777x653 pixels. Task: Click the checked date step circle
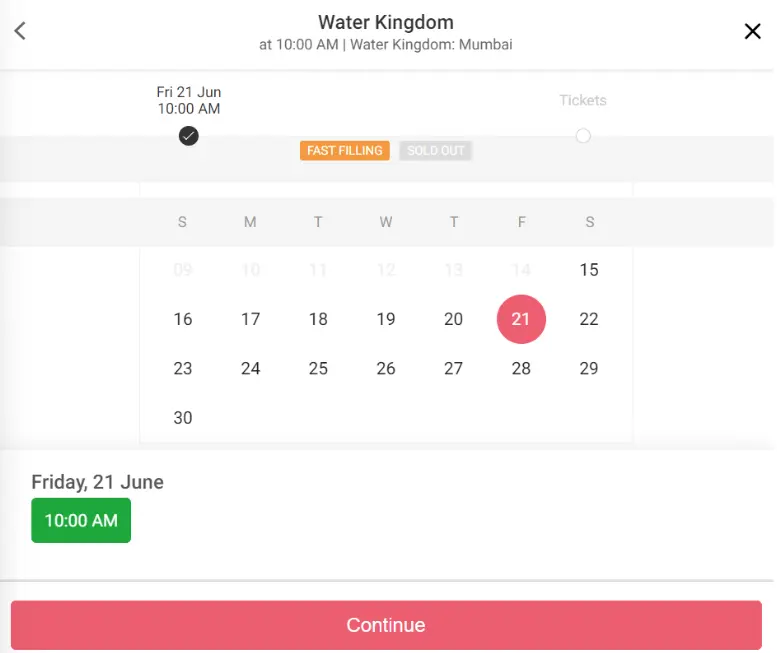188,136
